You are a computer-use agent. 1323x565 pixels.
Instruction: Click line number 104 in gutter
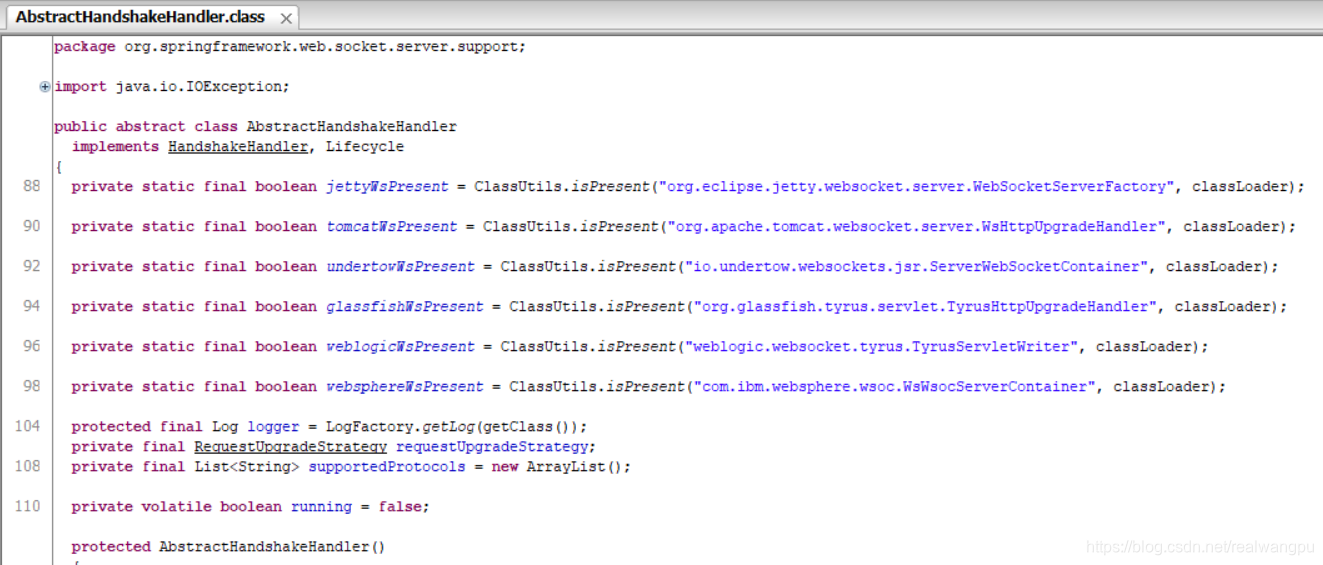[28, 426]
